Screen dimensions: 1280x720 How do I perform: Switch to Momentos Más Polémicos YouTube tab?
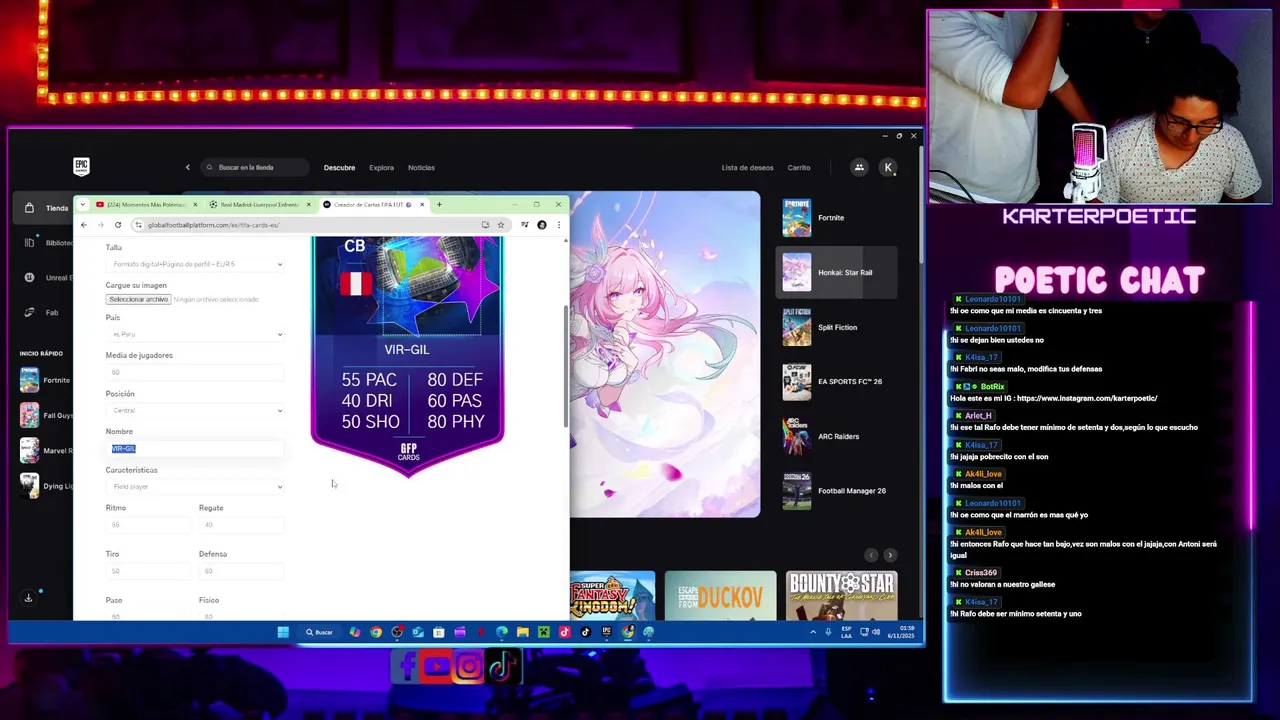click(145, 204)
